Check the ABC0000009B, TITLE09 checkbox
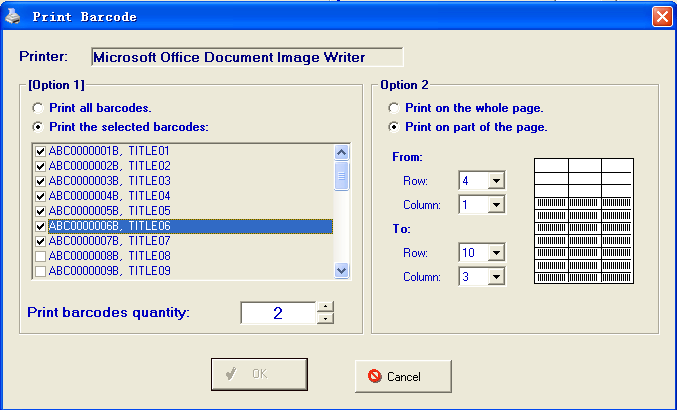The height and width of the screenshot is (410, 677). [40, 271]
